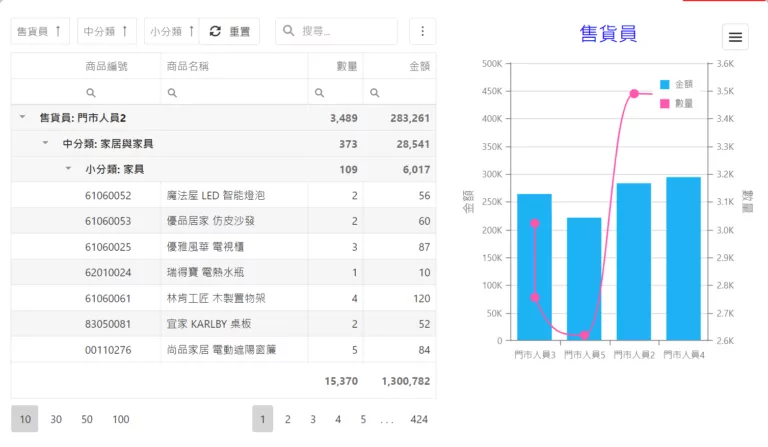Collapse the 中分類: 家居與家具 group

(x=46, y=144)
